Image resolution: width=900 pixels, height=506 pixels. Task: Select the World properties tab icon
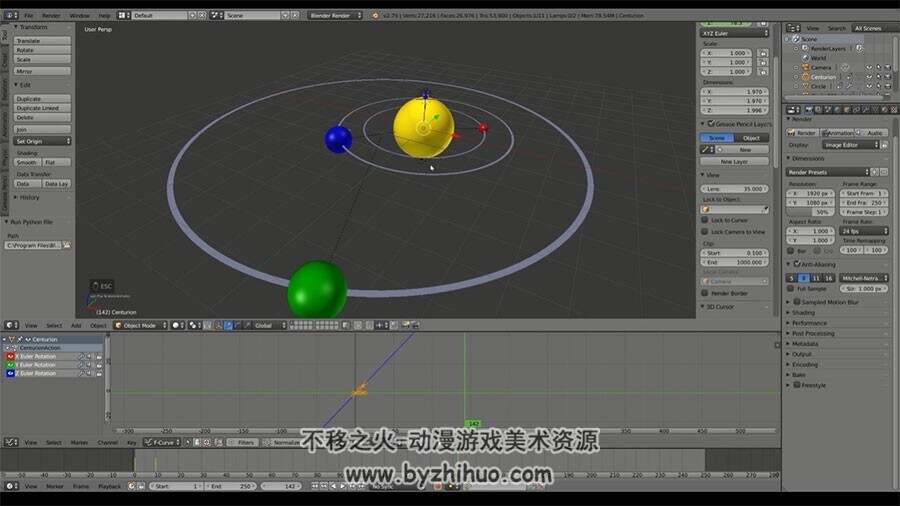coord(837,110)
